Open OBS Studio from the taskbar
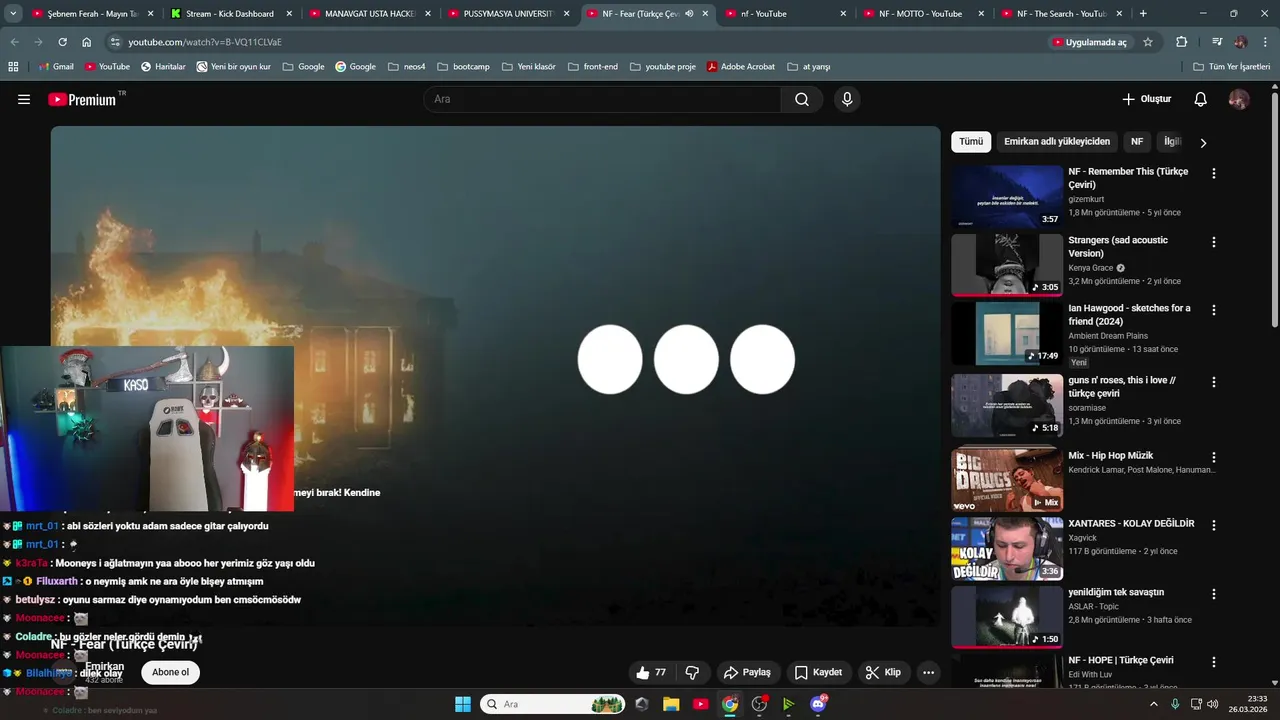 tap(759, 704)
